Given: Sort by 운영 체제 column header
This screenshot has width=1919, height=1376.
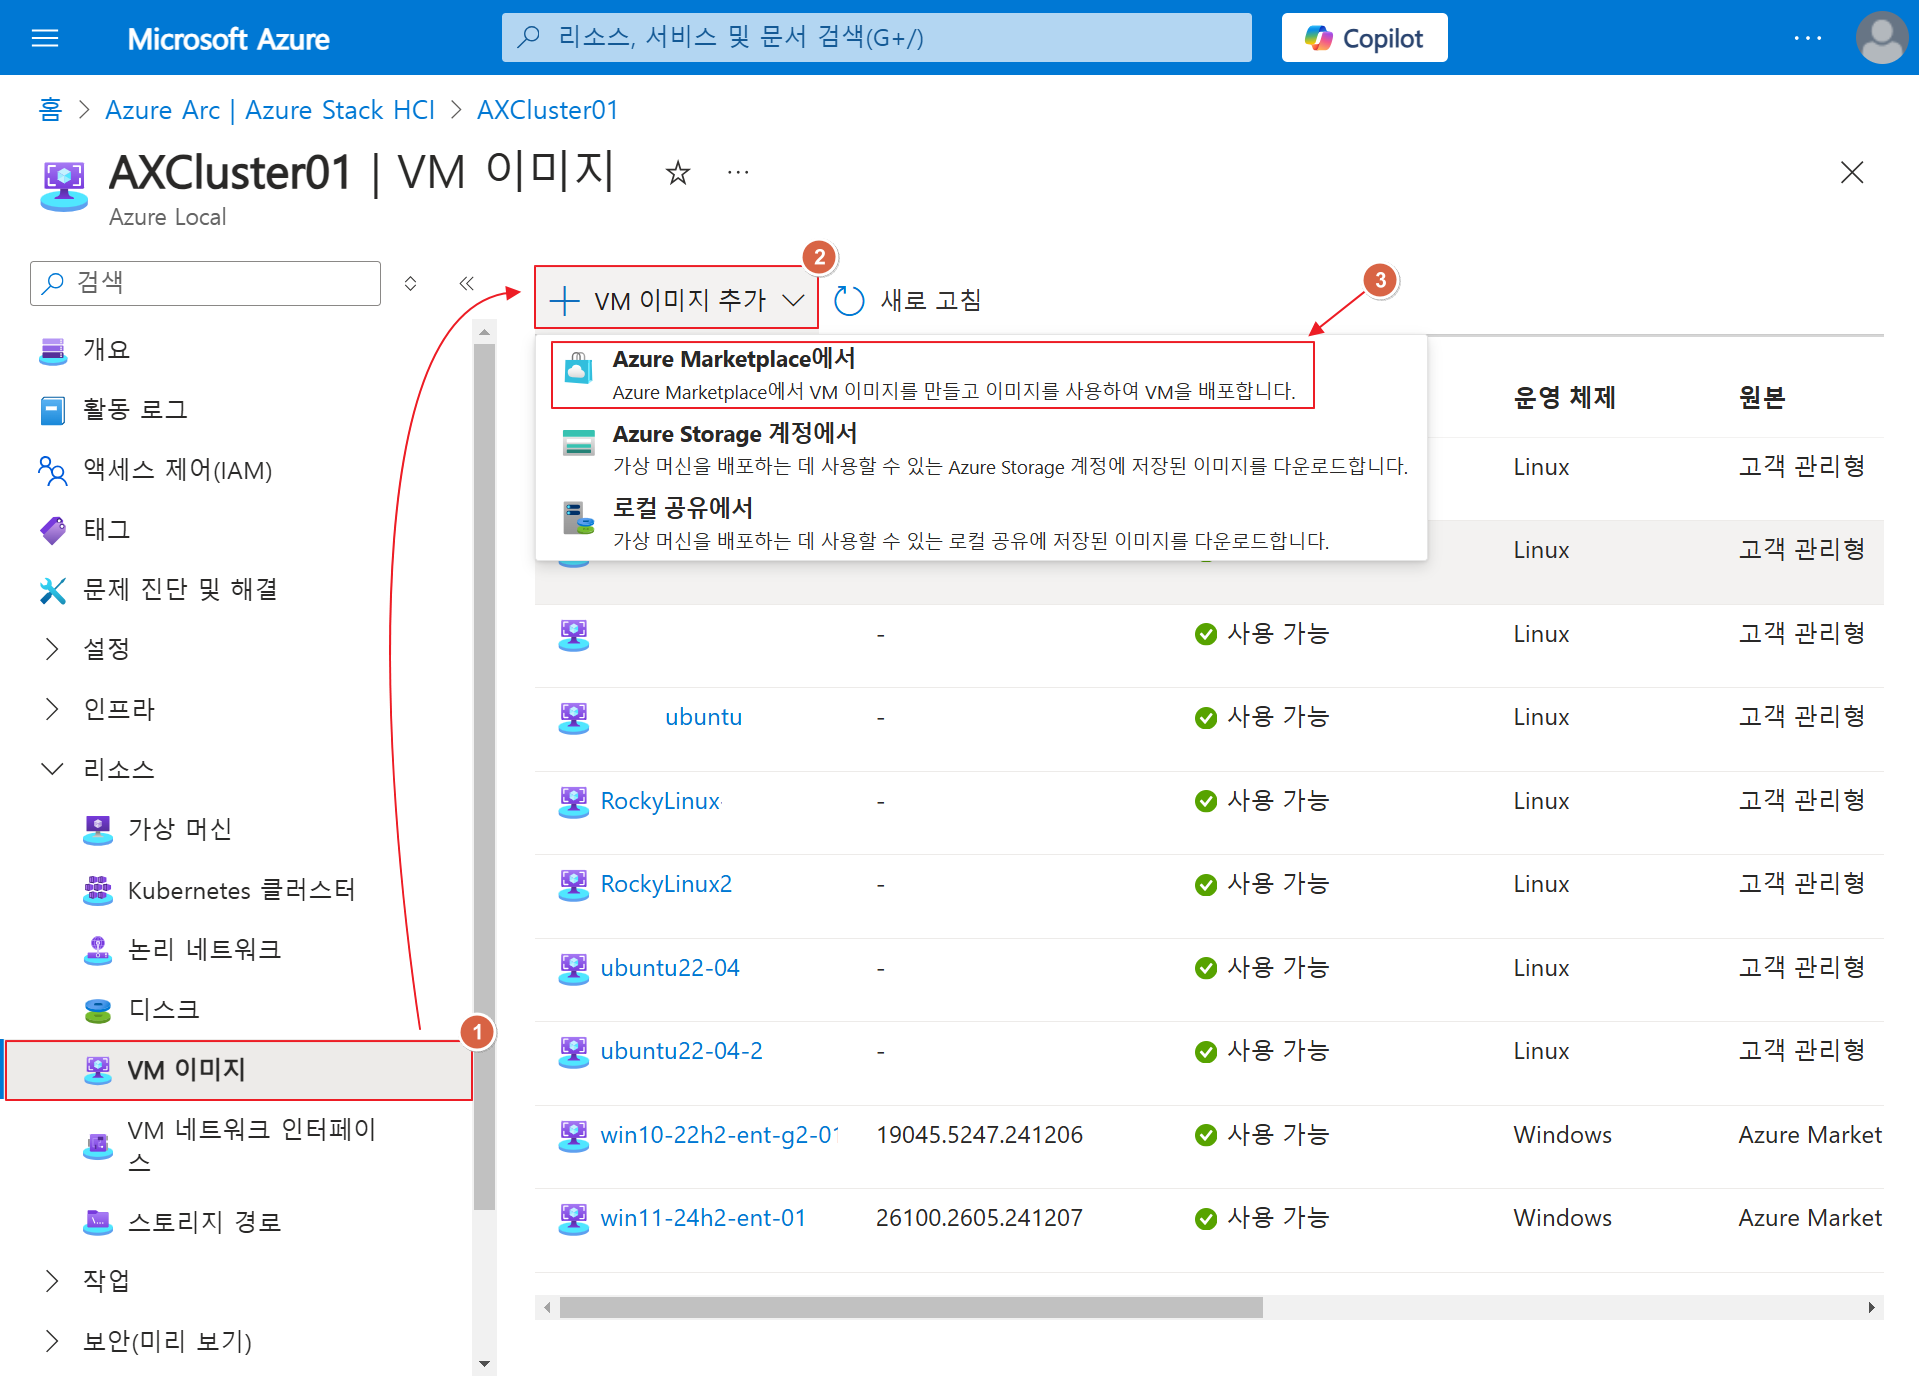Looking at the screenshot, I should click(x=1564, y=398).
